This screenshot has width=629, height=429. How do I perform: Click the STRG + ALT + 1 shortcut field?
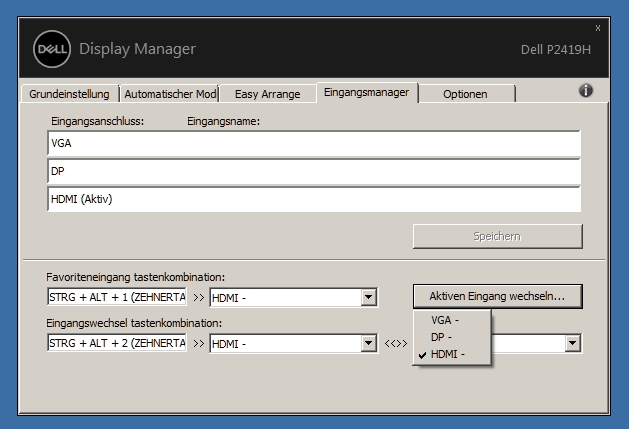(x=117, y=297)
